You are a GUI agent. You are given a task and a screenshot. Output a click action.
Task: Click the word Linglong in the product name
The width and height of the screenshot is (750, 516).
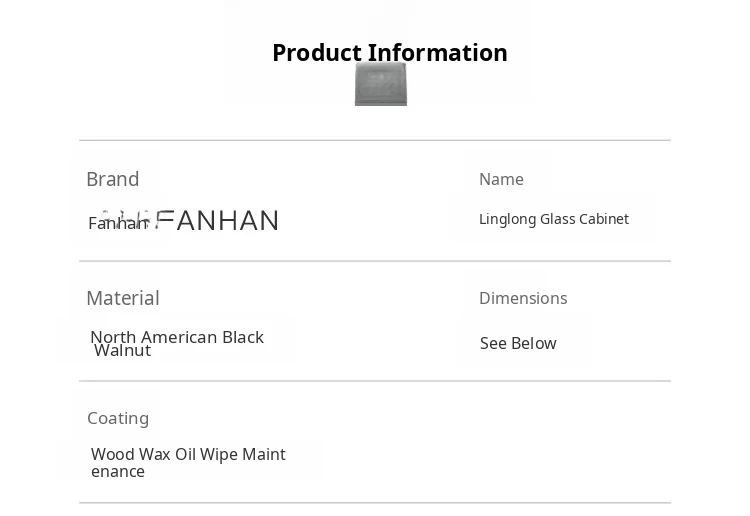pos(507,219)
